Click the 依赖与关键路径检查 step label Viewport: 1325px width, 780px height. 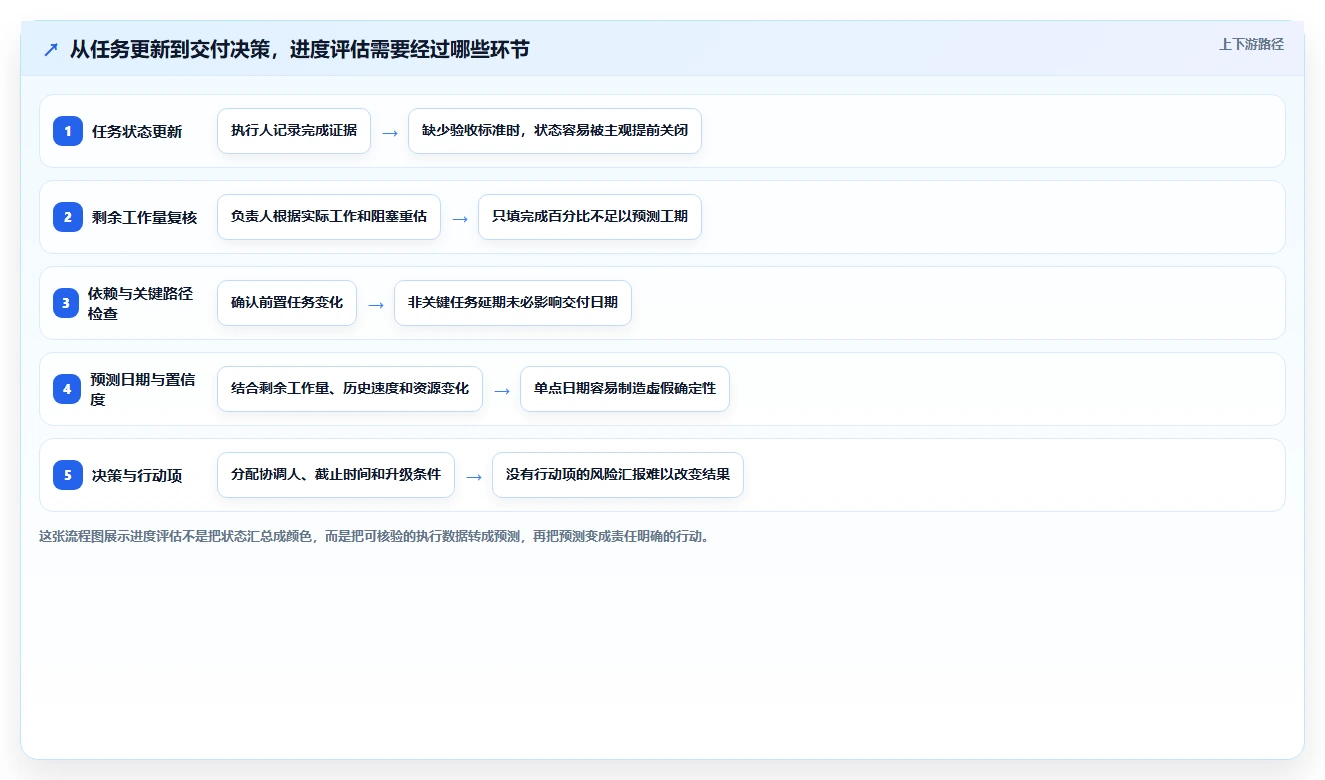tap(140, 303)
